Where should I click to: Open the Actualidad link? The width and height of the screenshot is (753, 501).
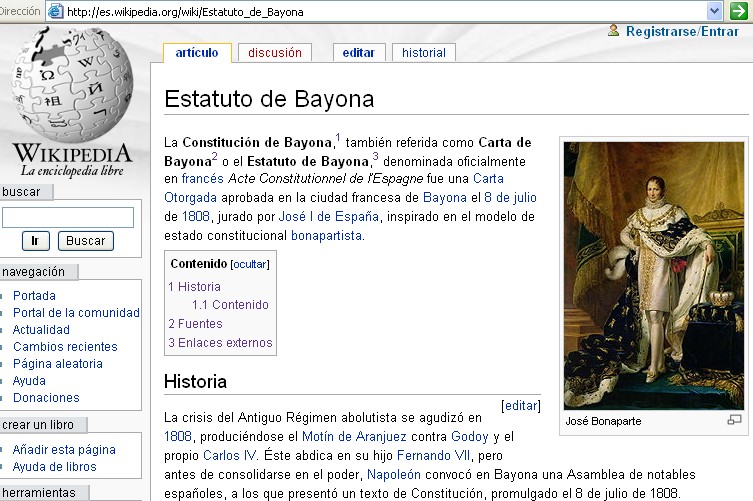click(41, 330)
